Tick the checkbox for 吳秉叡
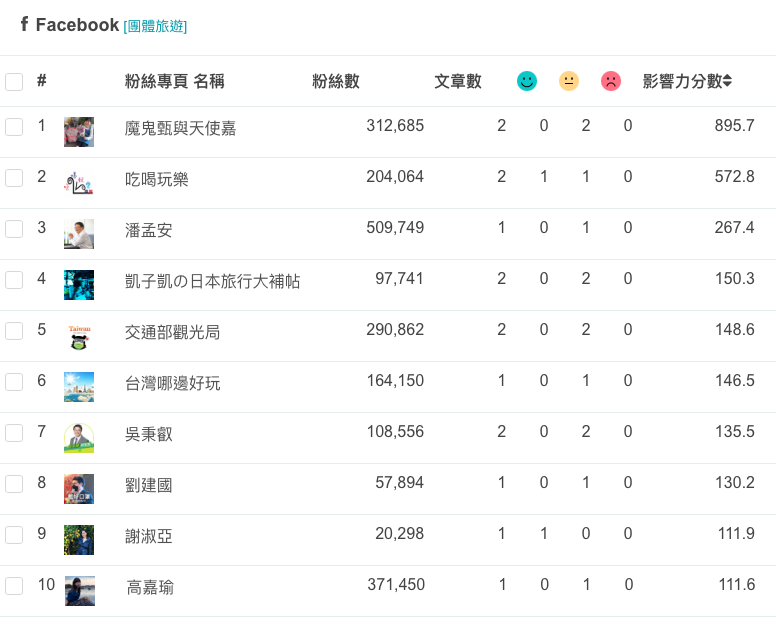The width and height of the screenshot is (776, 625). coord(14,433)
